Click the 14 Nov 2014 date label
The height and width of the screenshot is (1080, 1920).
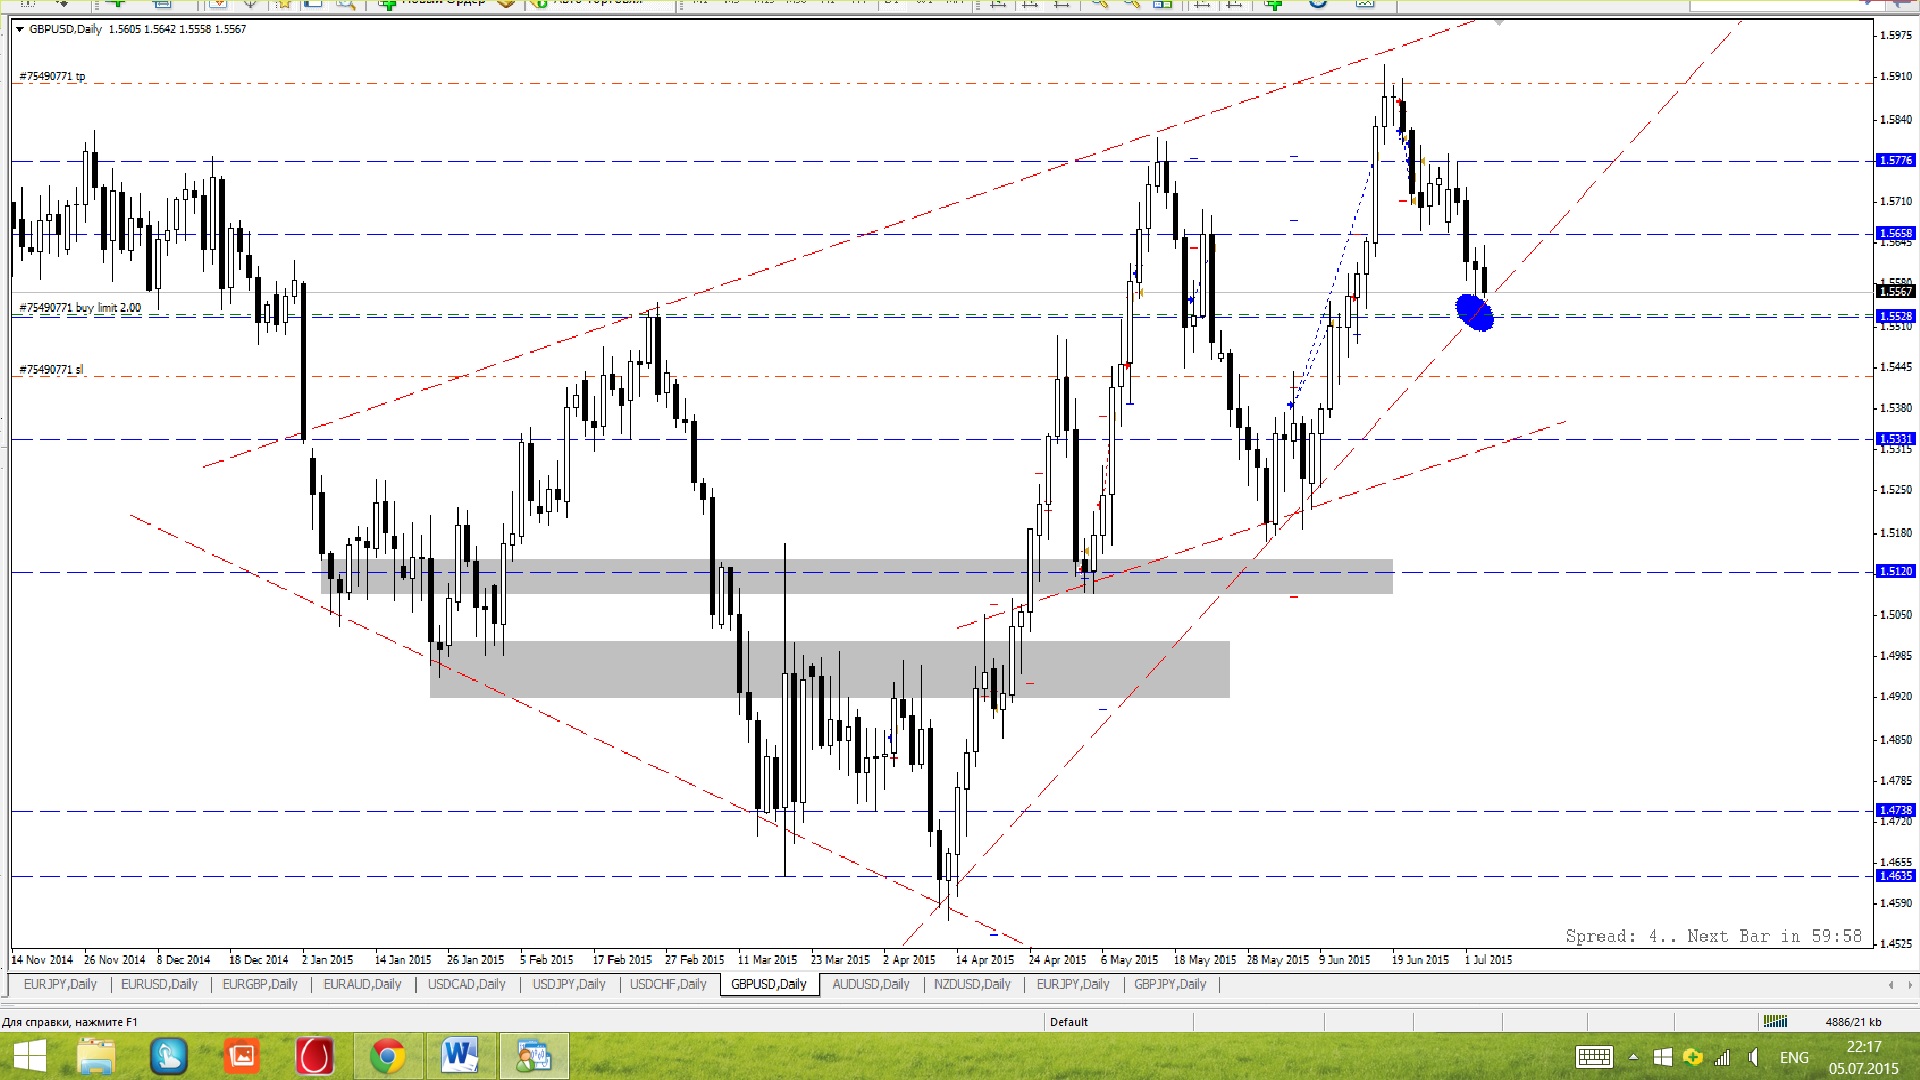pyautogui.click(x=42, y=959)
